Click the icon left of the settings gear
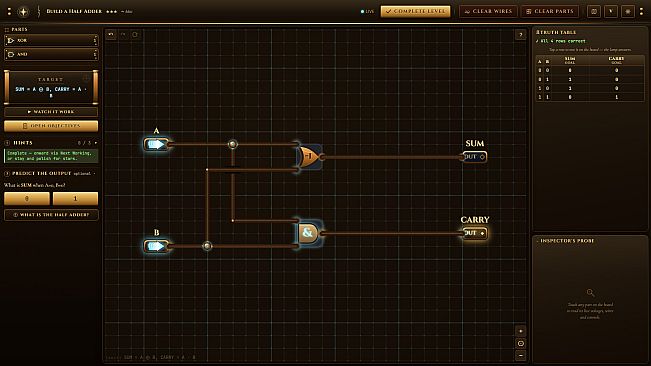Viewport: 651px width, 366px height. pos(611,12)
